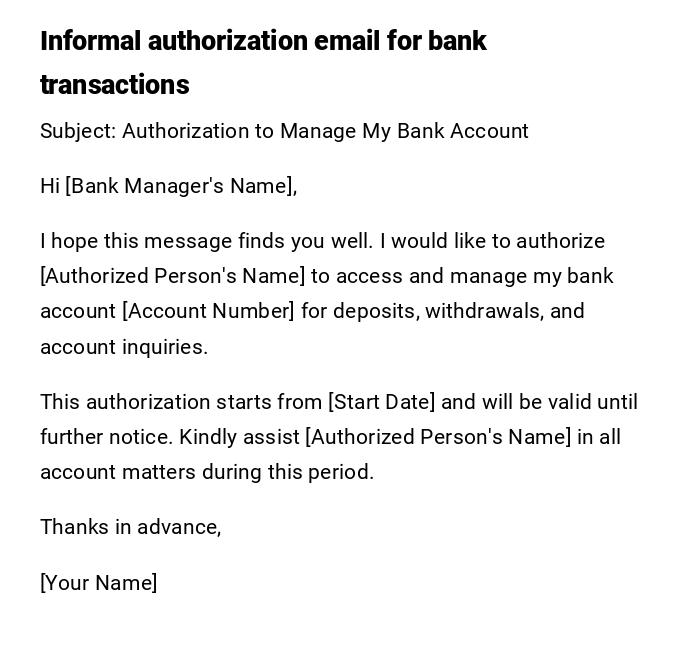Click the "Subject:" label
Viewport: 700px width, 645px height.
point(78,131)
